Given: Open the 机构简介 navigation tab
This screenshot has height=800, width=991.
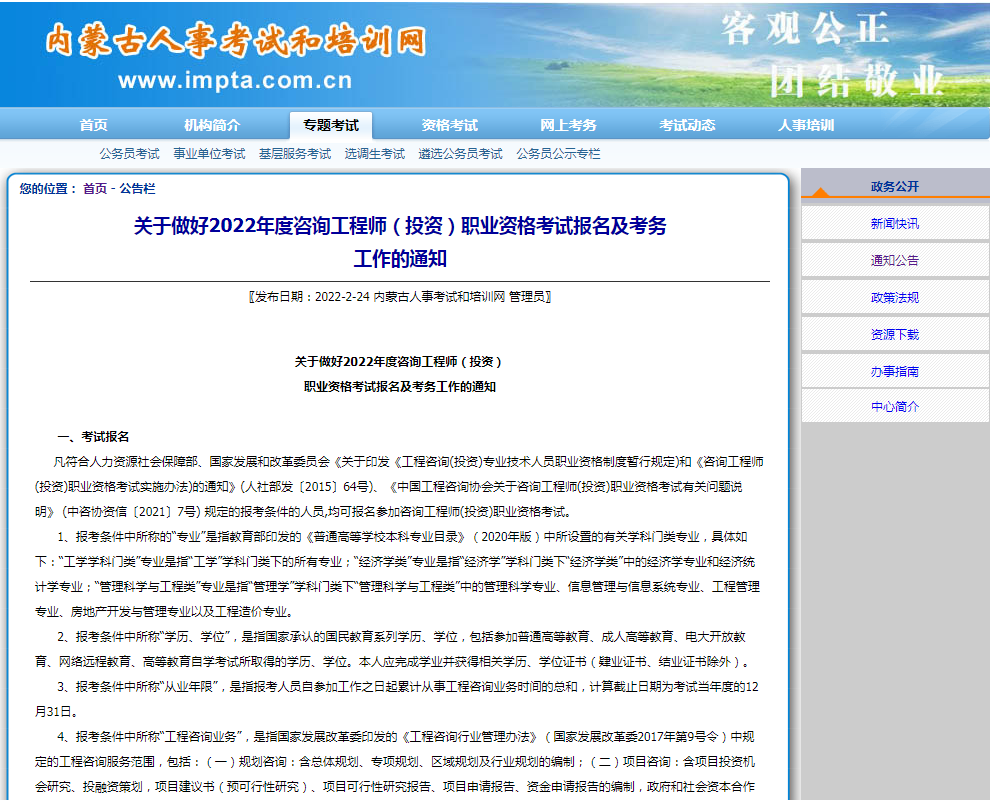Looking at the screenshot, I should point(212,125).
